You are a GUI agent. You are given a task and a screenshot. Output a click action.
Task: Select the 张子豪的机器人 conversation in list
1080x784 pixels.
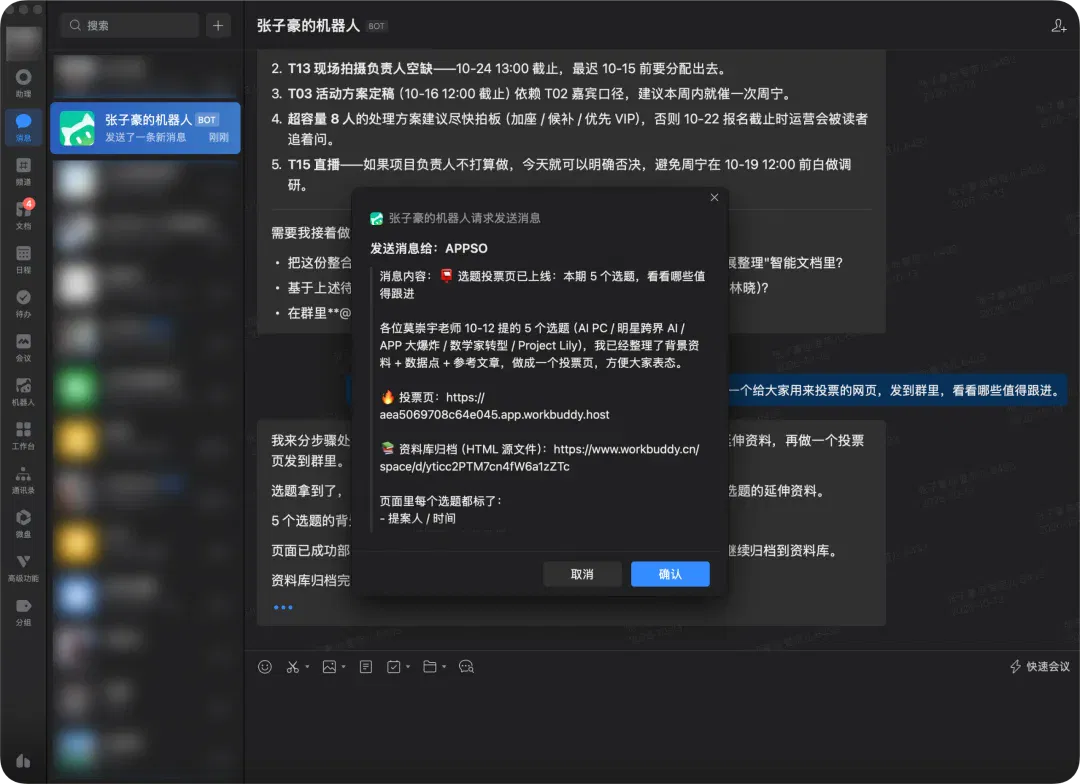(x=145, y=127)
